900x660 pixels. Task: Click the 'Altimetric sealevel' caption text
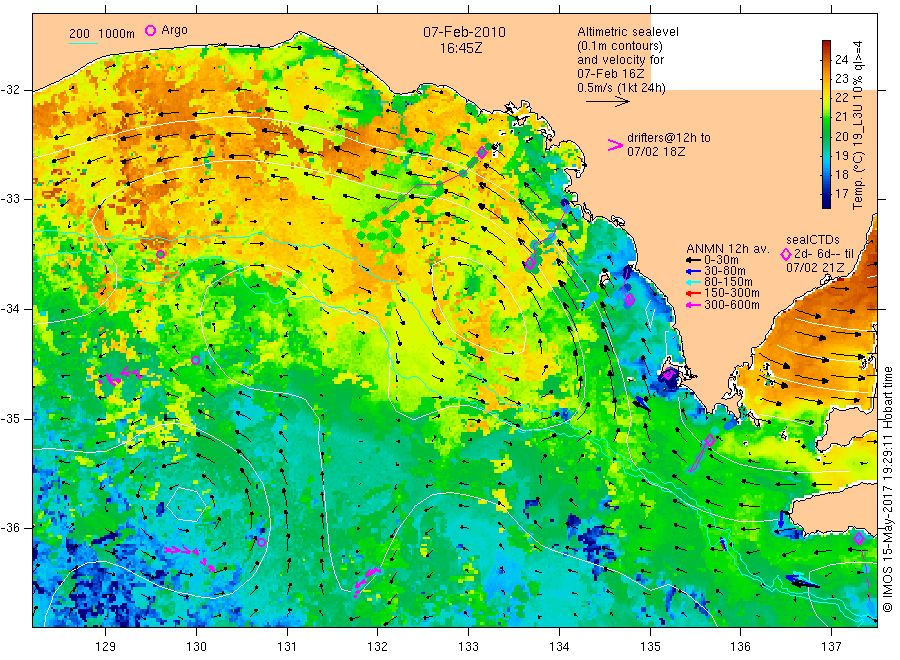(x=628, y=32)
